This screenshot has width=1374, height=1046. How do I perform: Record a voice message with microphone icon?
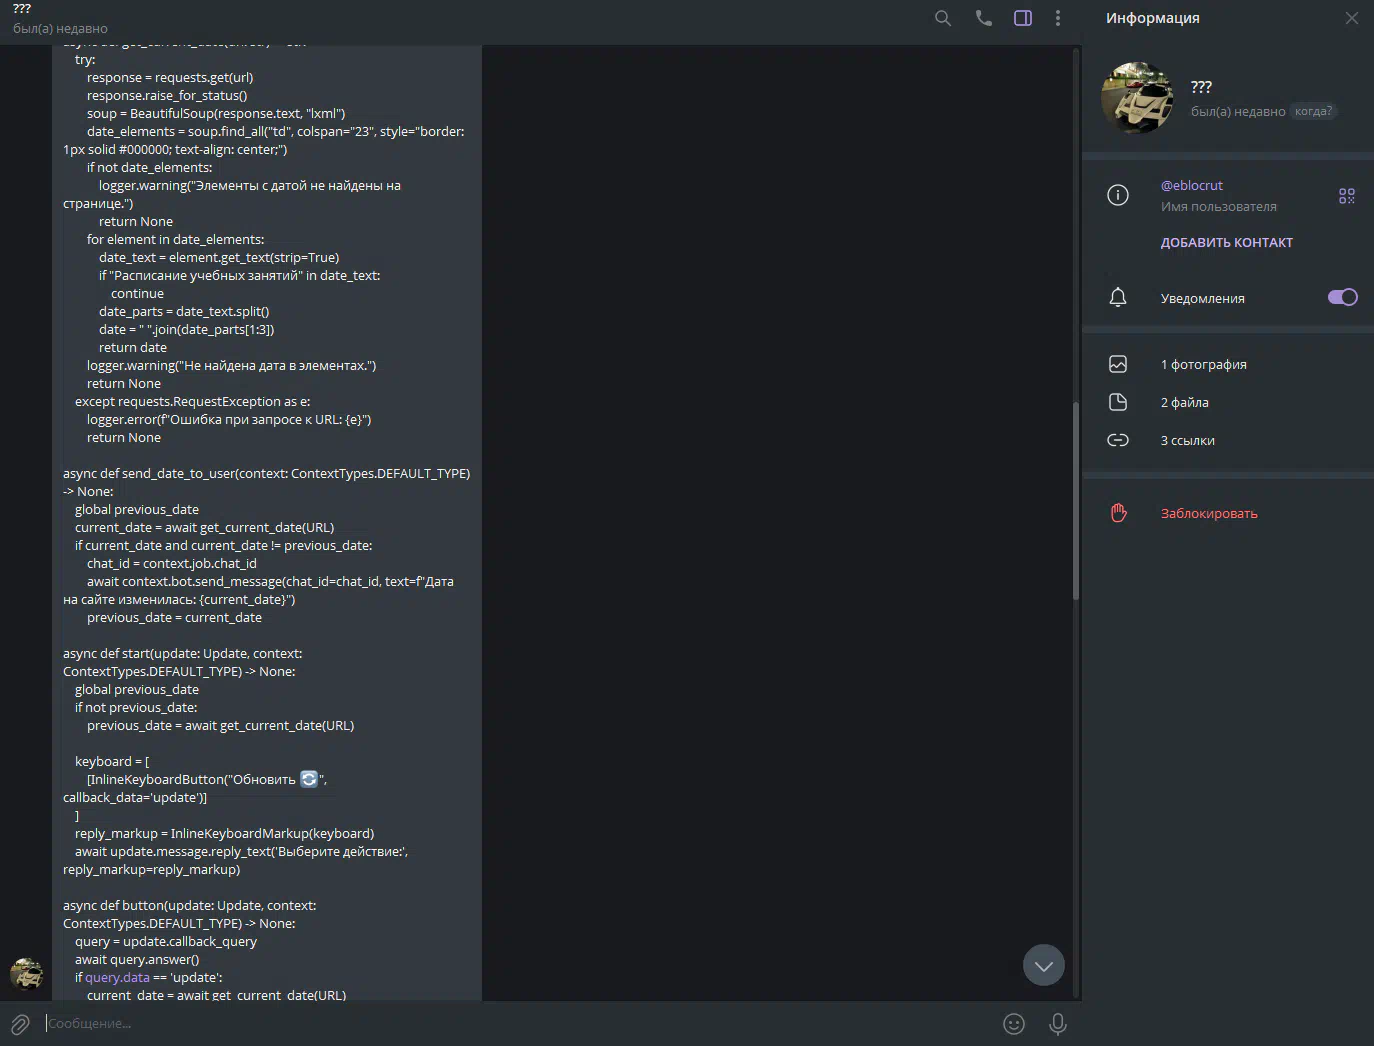pos(1057,1024)
